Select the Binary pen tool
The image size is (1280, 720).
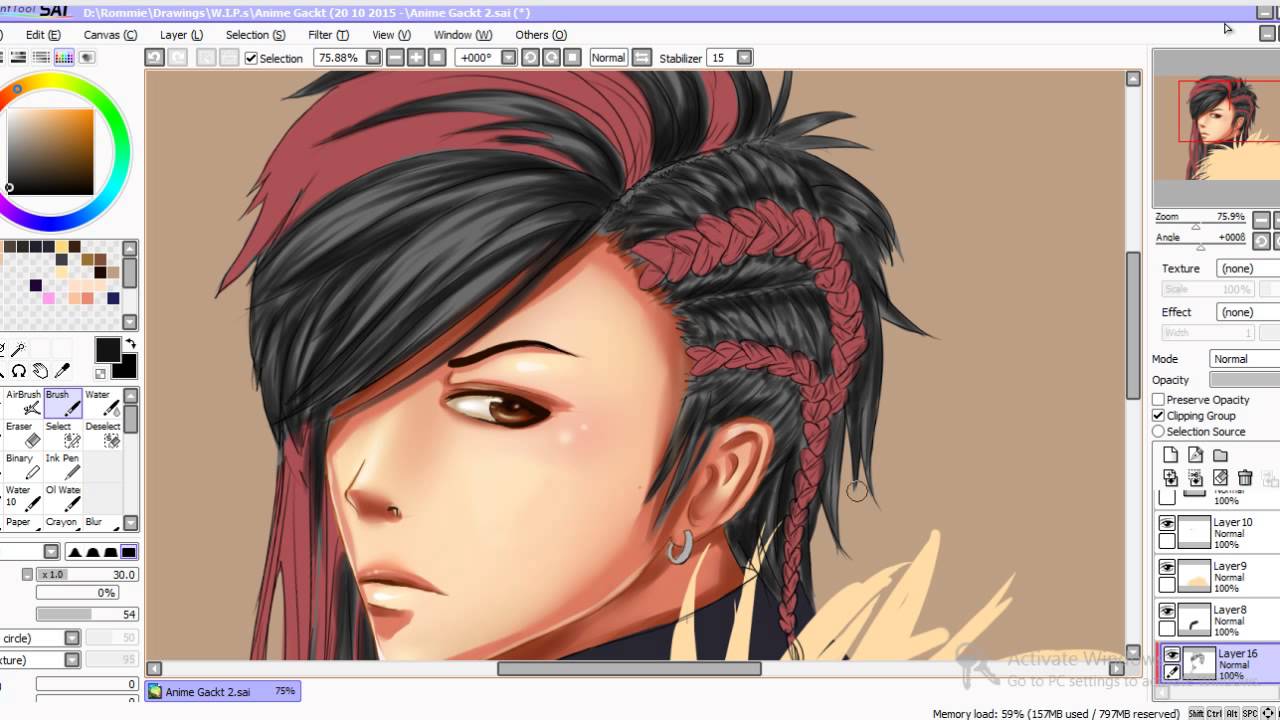click(23, 467)
